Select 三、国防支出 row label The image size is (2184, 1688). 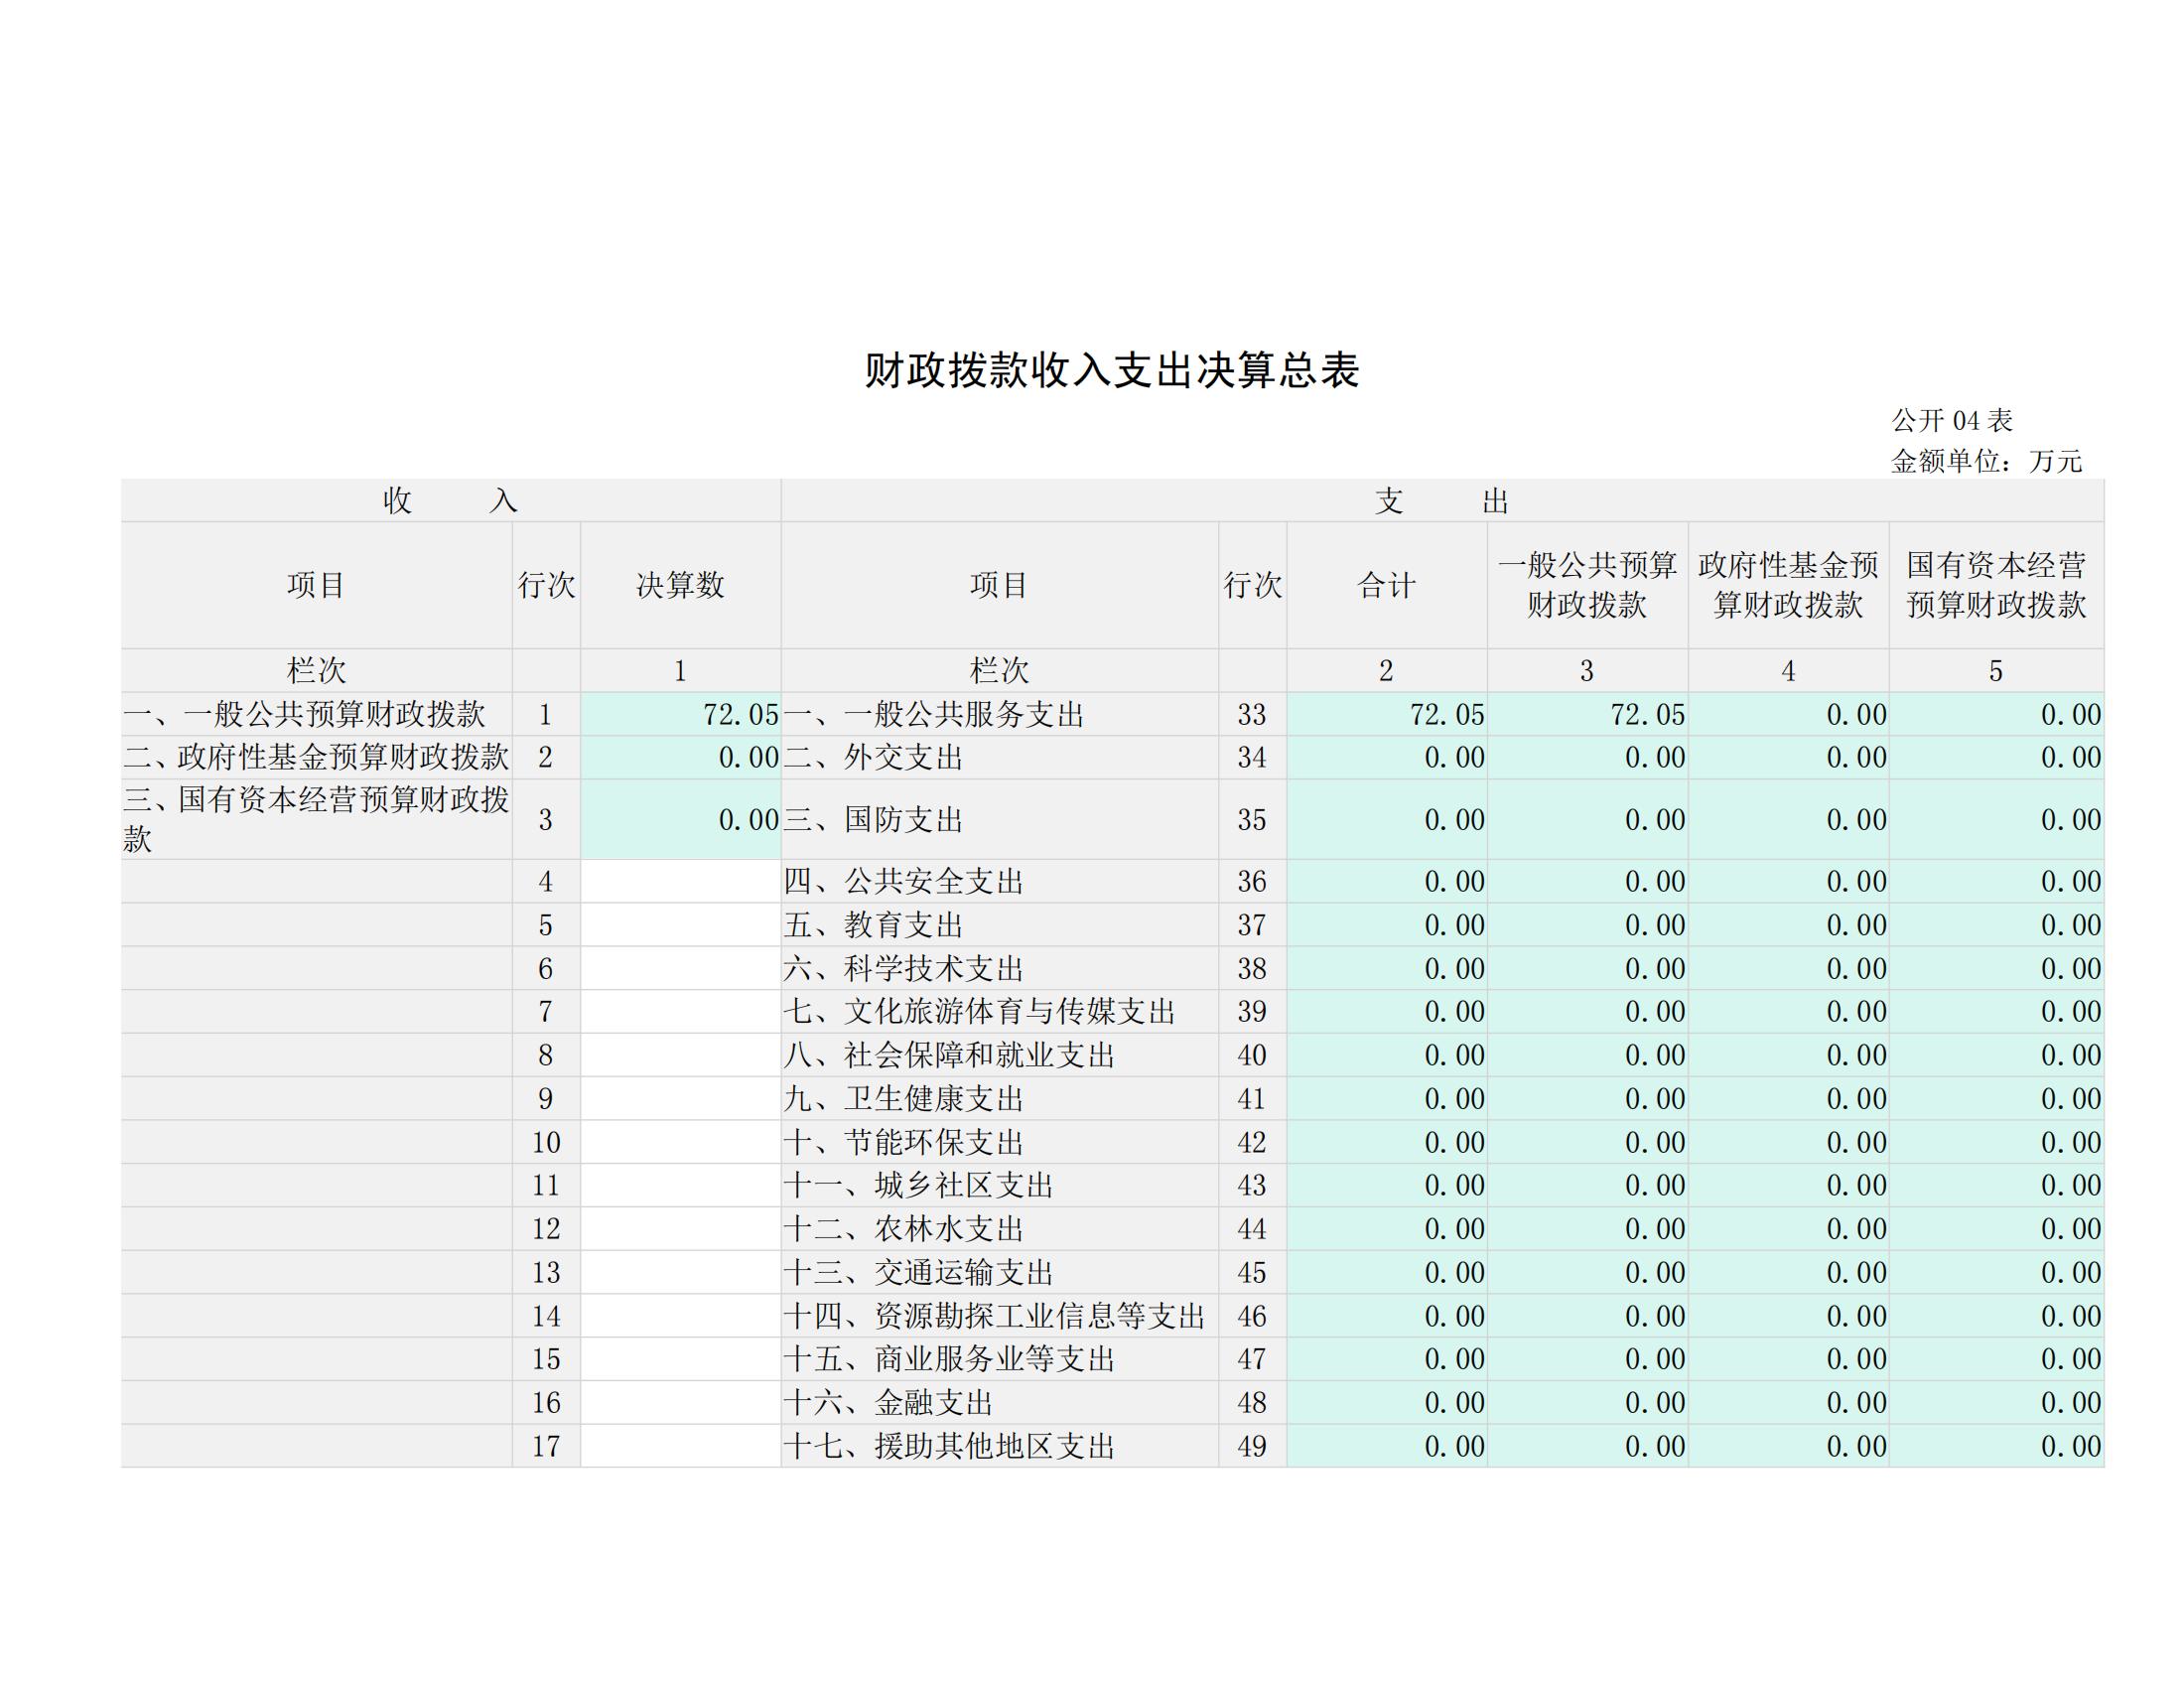click(x=873, y=820)
